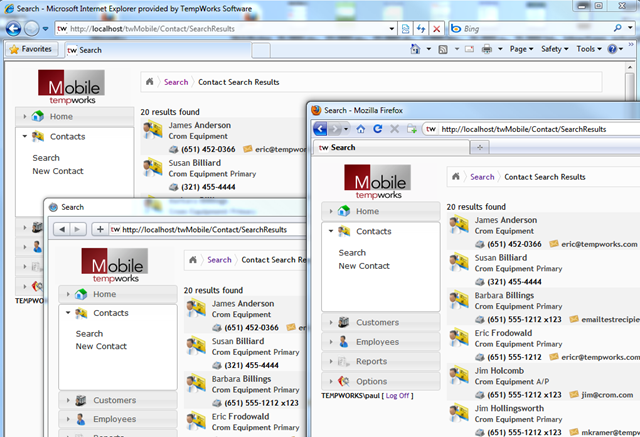Click Internet Explorer forward arrow button
The width and height of the screenshot is (640, 437).
pyautogui.click(x=31, y=29)
